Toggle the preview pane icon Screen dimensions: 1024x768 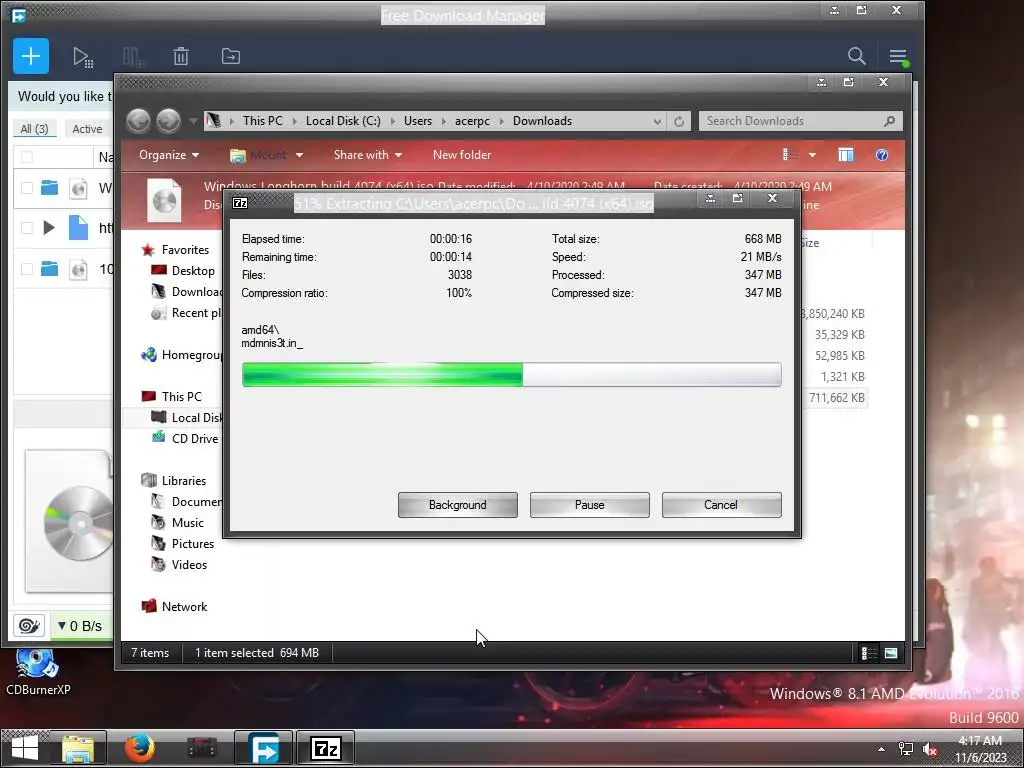(x=846, y=155)
